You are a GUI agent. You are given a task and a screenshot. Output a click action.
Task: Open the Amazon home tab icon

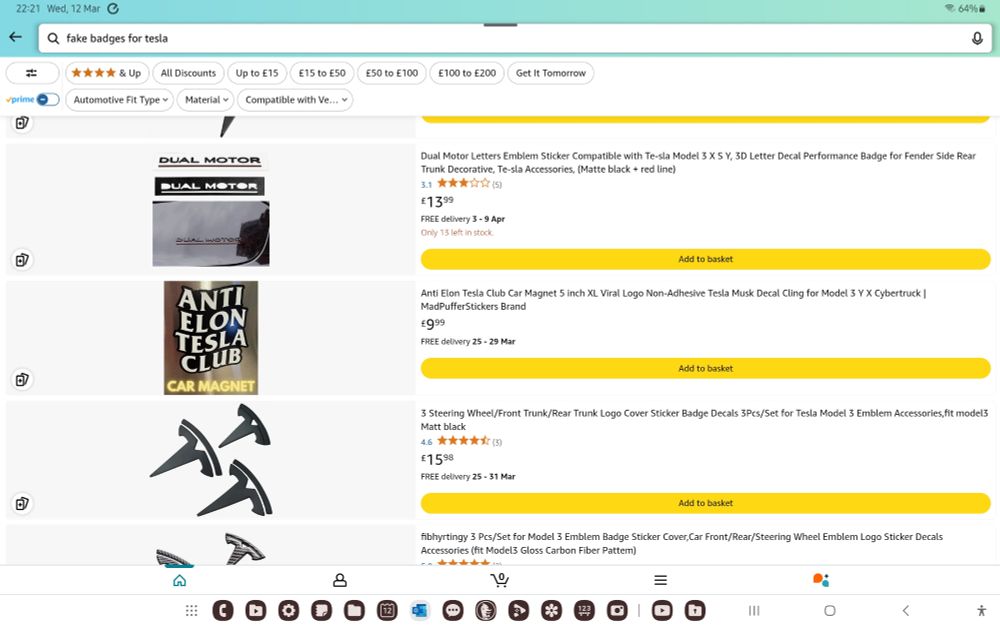180,580
